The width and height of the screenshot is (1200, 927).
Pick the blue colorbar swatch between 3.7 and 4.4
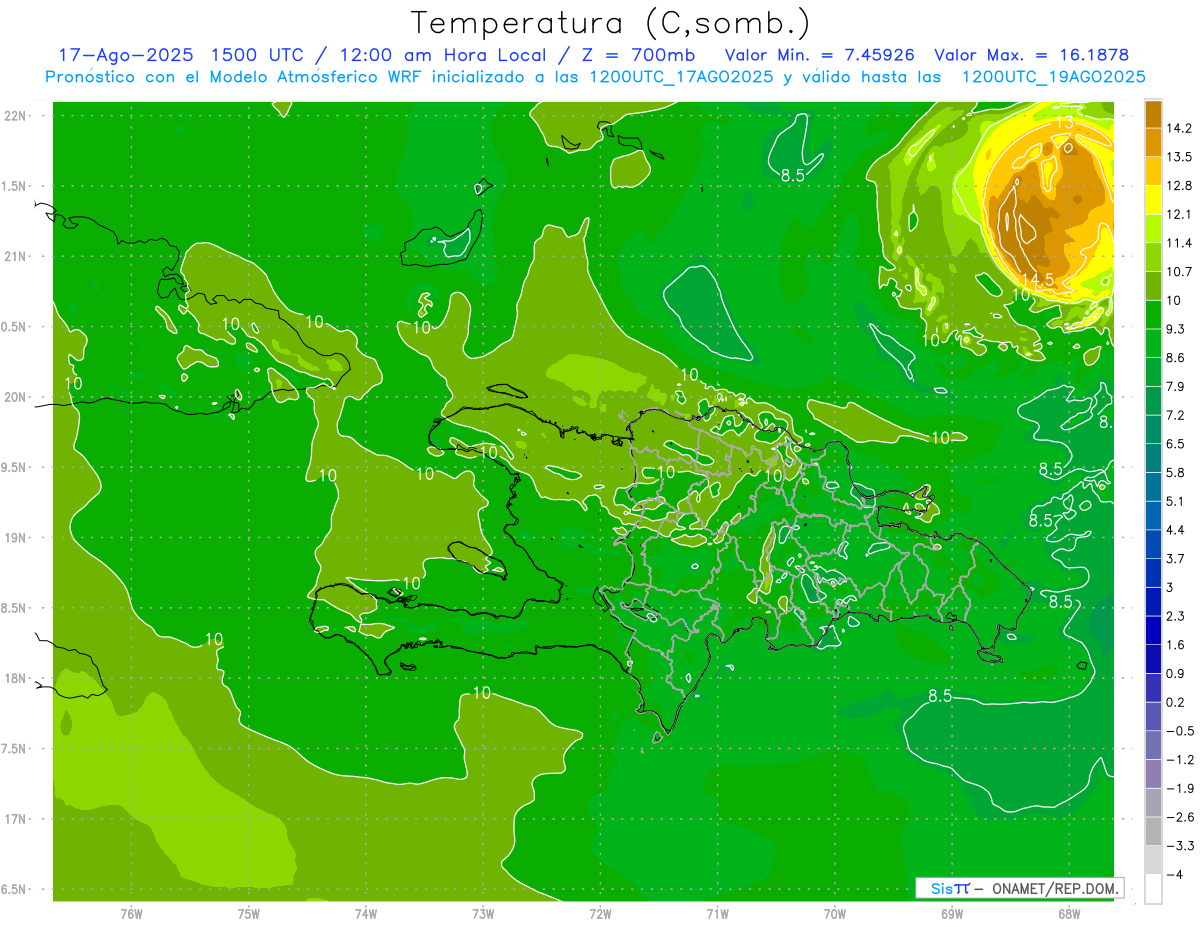coord(1154,544)
